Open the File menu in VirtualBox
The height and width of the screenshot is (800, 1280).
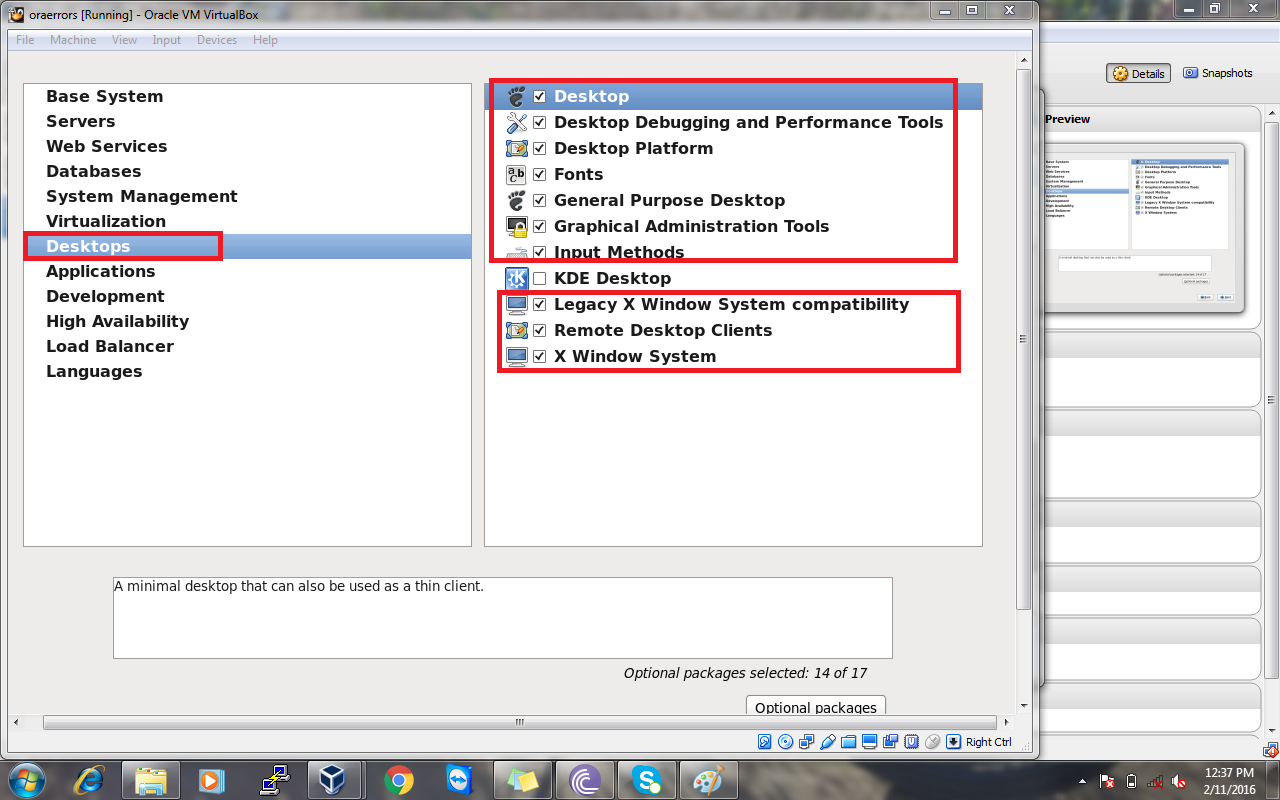[x=25, y=40]
